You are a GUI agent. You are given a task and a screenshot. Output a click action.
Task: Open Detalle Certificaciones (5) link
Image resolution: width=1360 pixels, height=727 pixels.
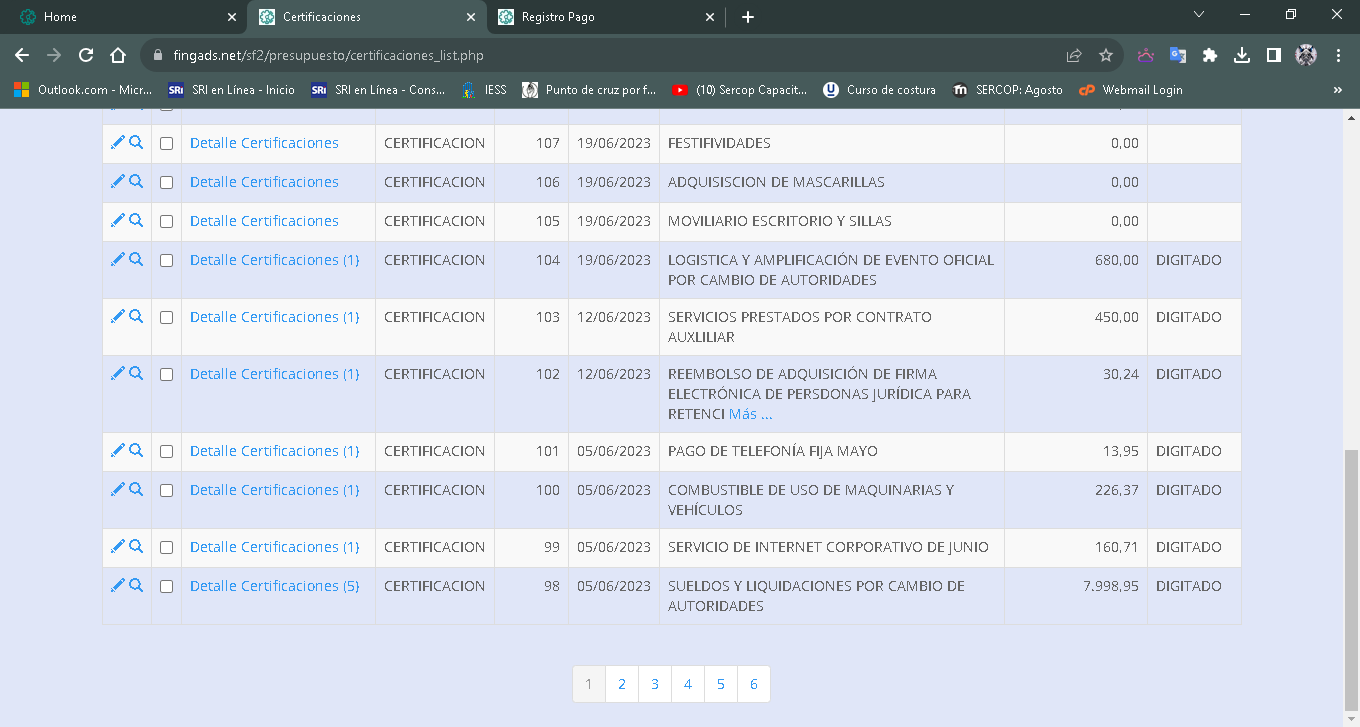[x=274, y=586]
